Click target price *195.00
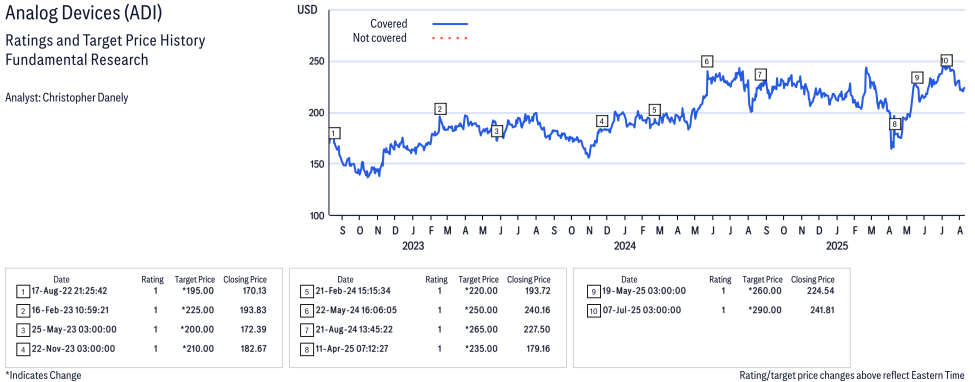975x382 pixels. pyautogui.click(x=199, y=291)
